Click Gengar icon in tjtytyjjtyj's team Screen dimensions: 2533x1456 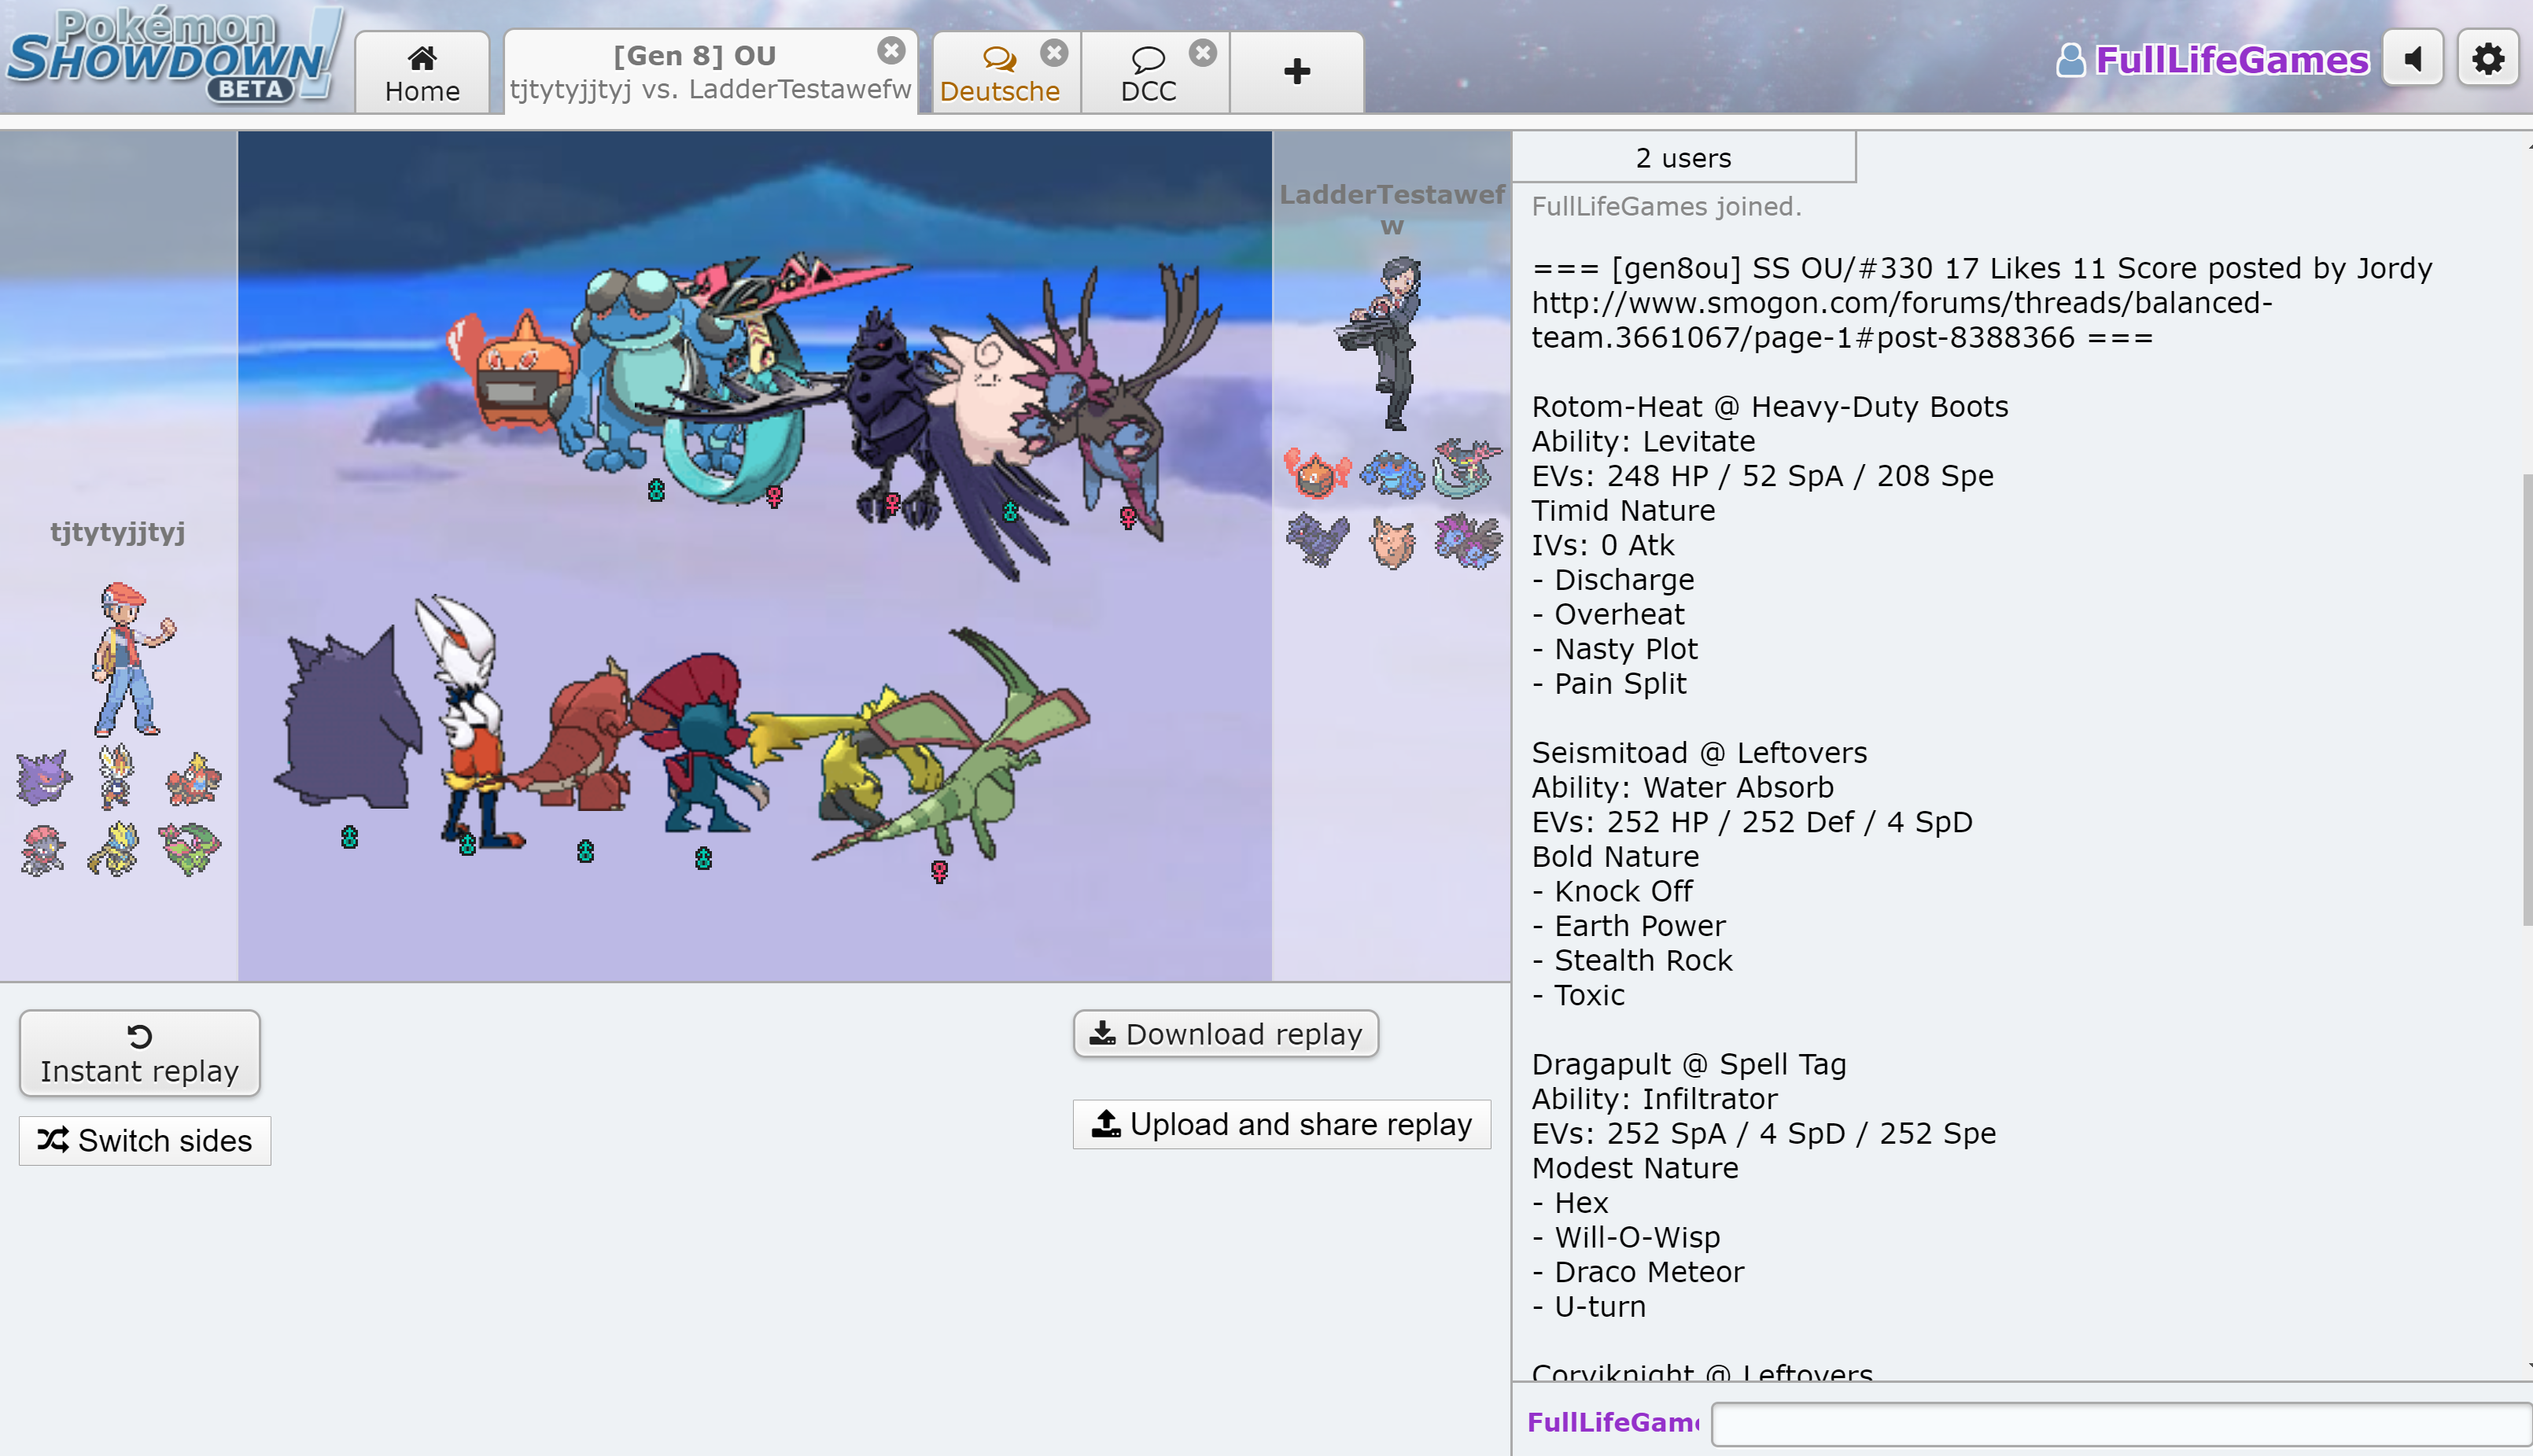43,778
